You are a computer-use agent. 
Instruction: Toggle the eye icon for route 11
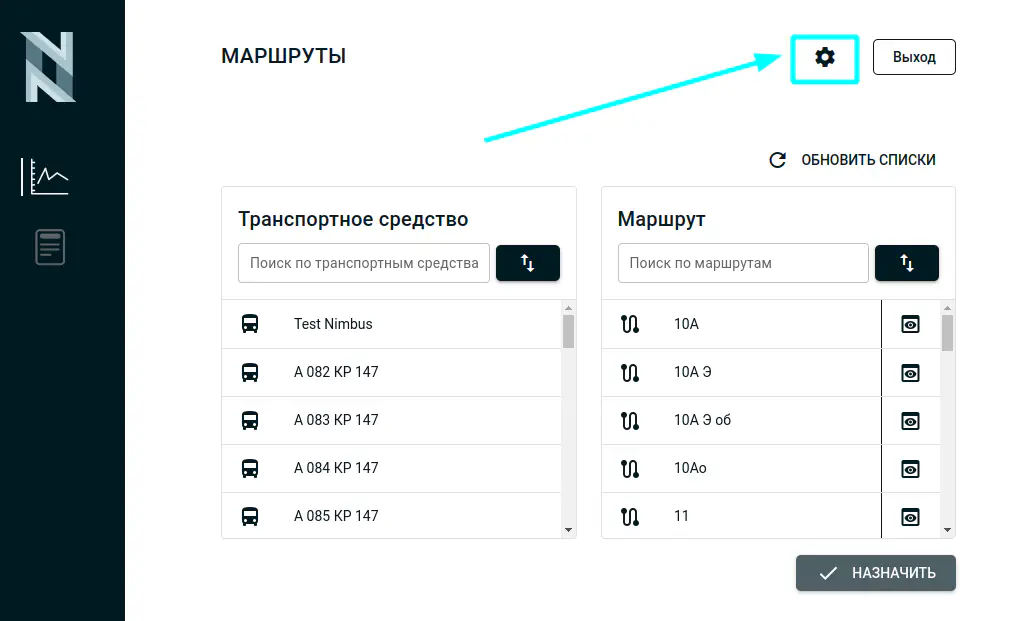point(910,516)
